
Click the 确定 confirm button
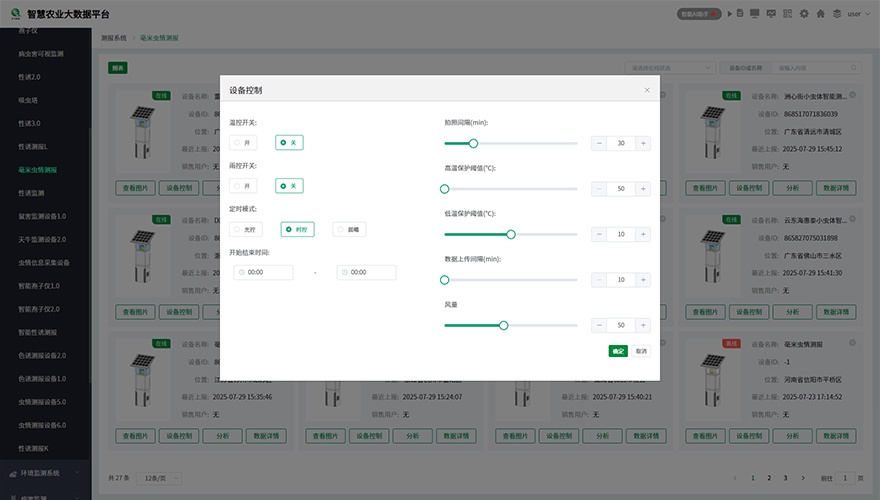(617, 351)
